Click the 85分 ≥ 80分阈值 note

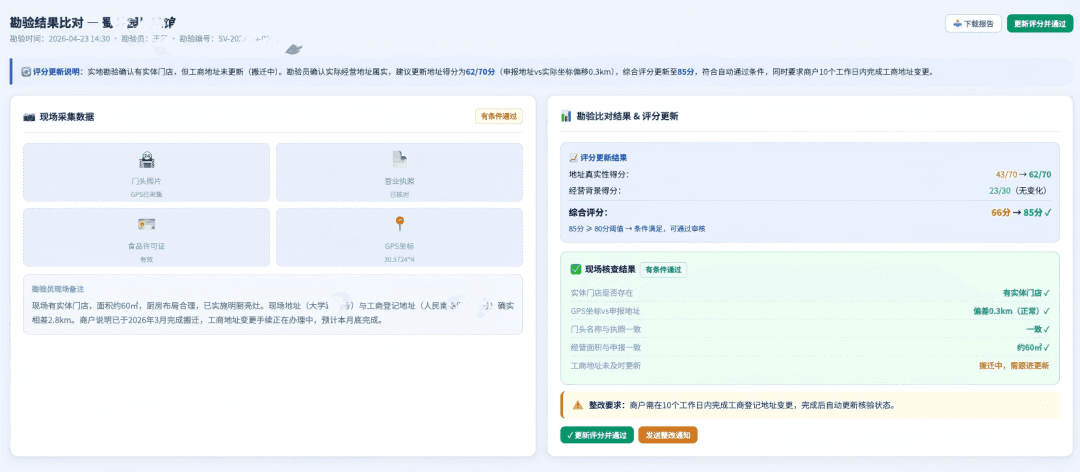point(637,228)
